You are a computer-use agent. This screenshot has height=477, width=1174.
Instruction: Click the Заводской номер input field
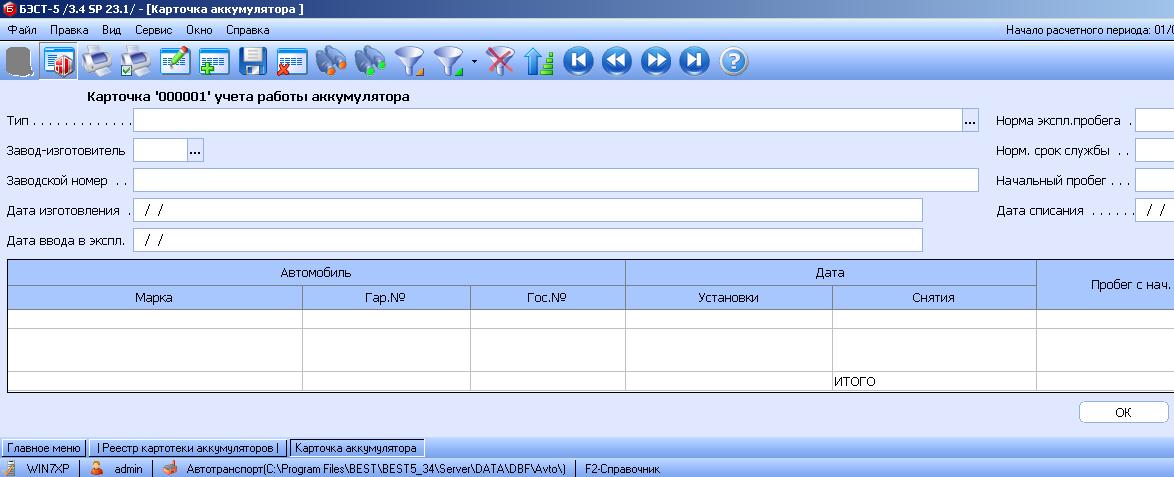click(555, 180)
